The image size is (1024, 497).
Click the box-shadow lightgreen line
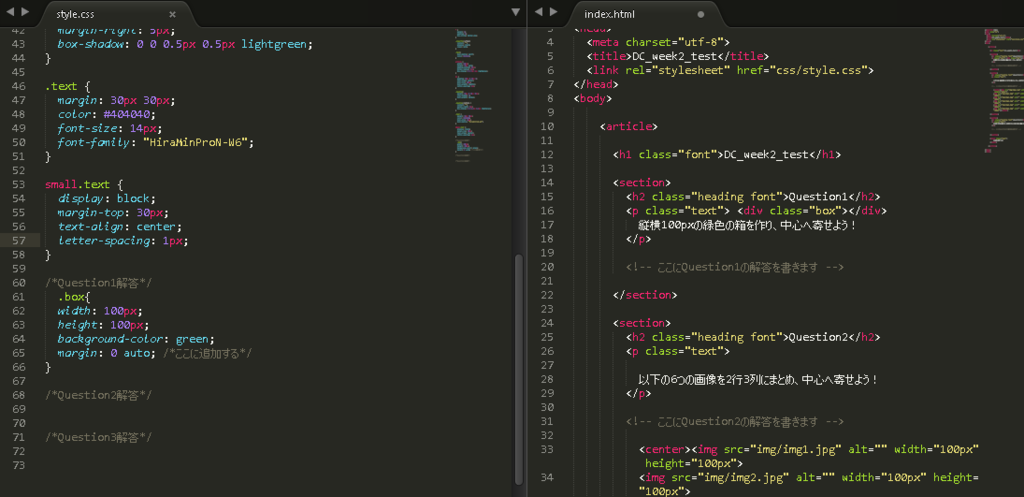pyautogui.click(x=185, y=44)
